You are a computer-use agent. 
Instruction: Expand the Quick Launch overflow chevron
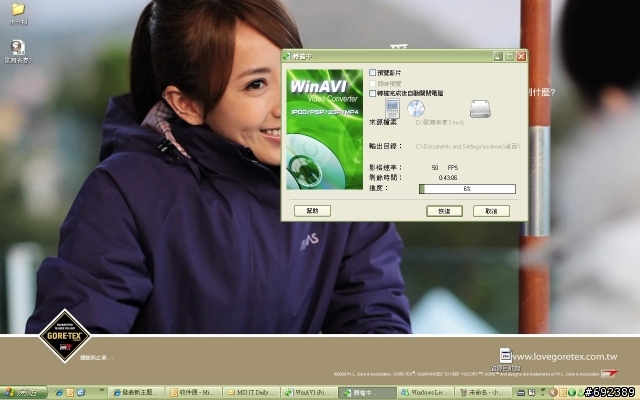[102, 390]
